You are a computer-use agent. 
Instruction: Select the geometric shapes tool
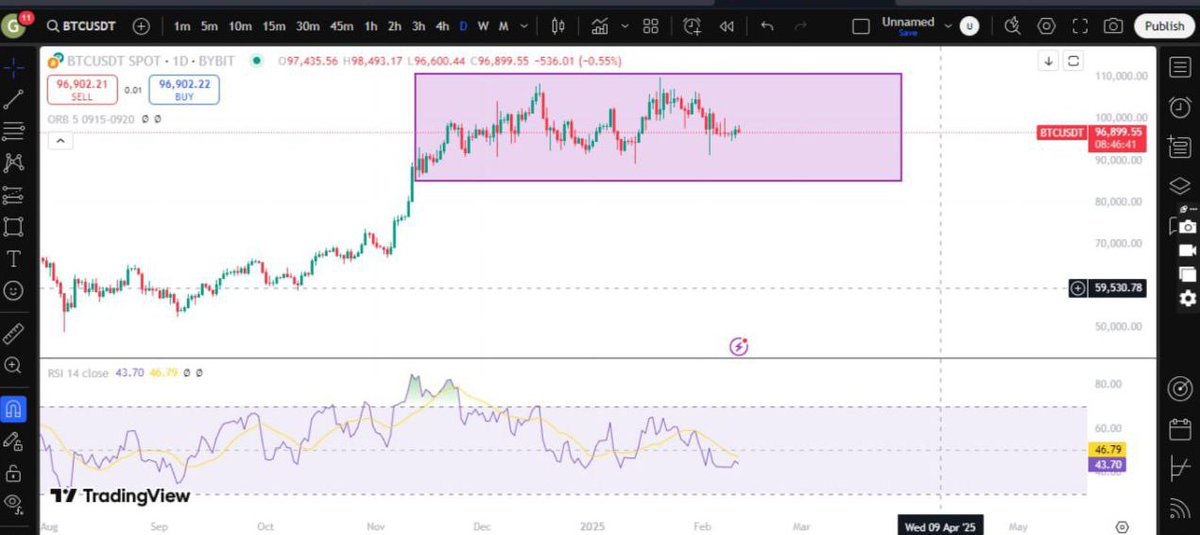[x=14, y=226]
